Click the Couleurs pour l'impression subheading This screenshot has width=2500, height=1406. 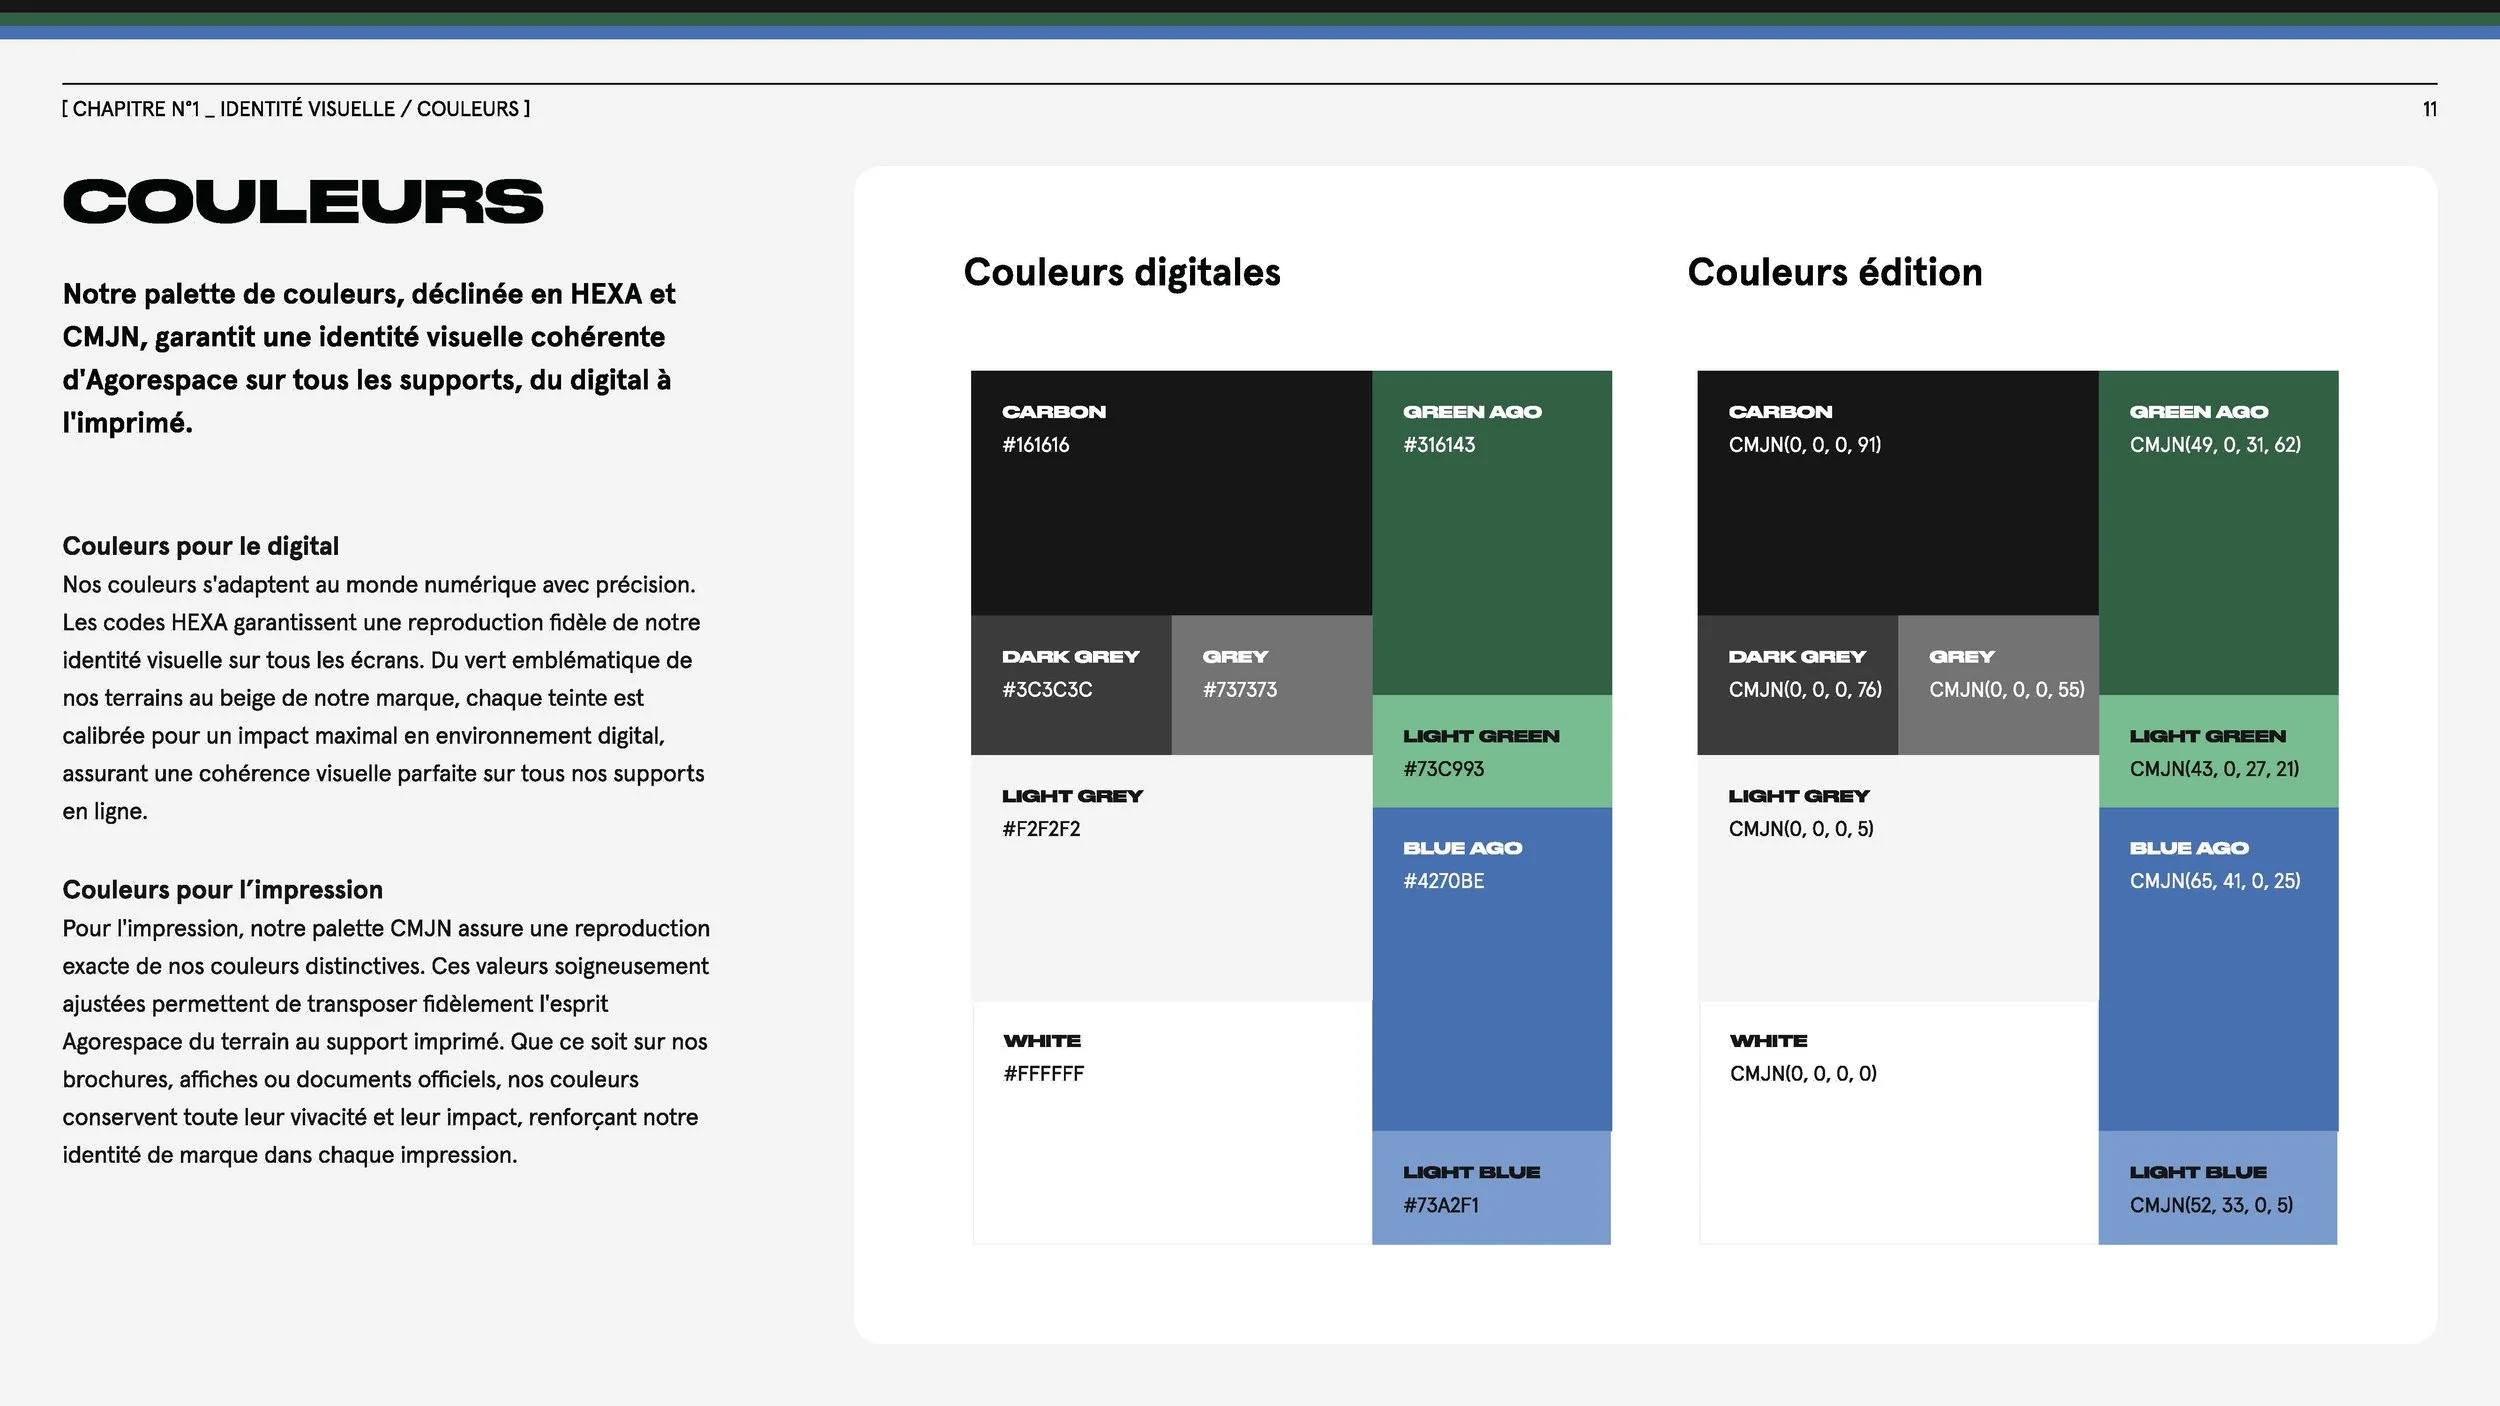tap(222, 889)
